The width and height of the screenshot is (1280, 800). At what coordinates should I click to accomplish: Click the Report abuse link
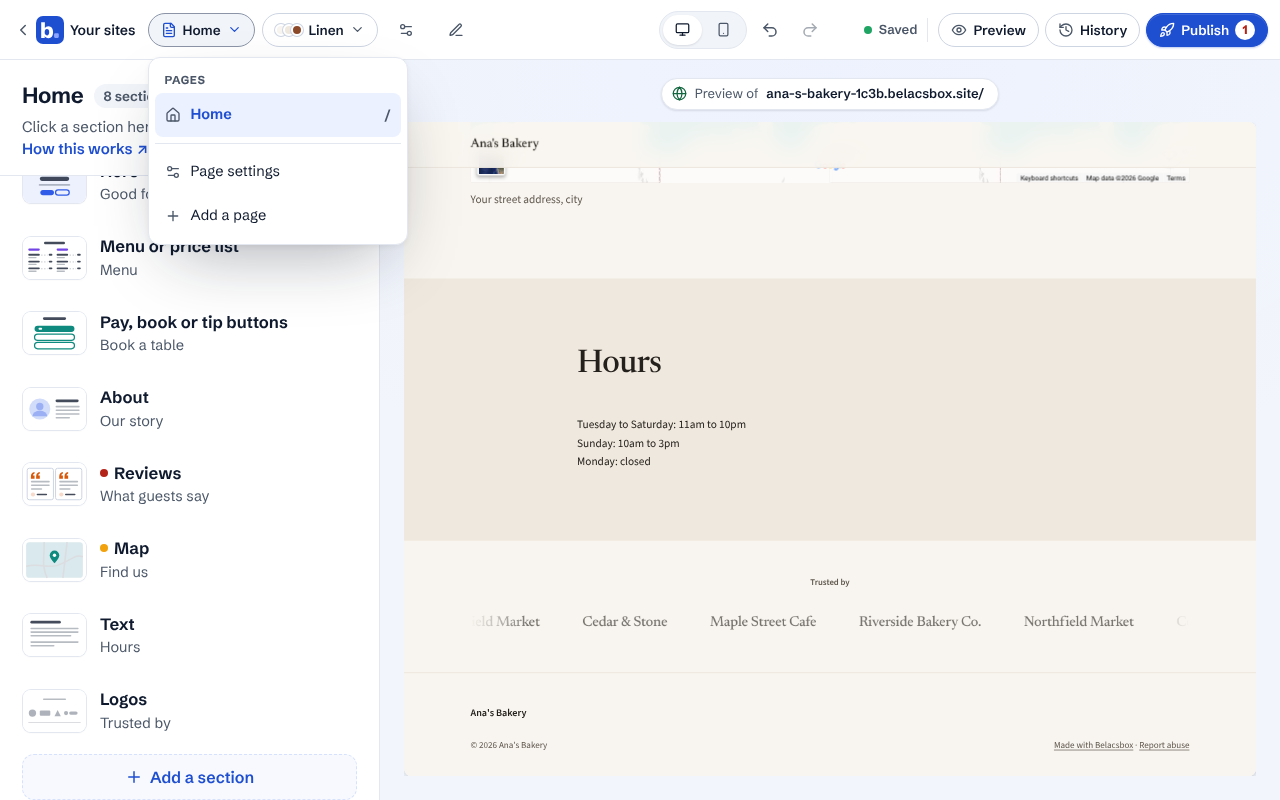pyautogui.click(x=1164, y=745)
